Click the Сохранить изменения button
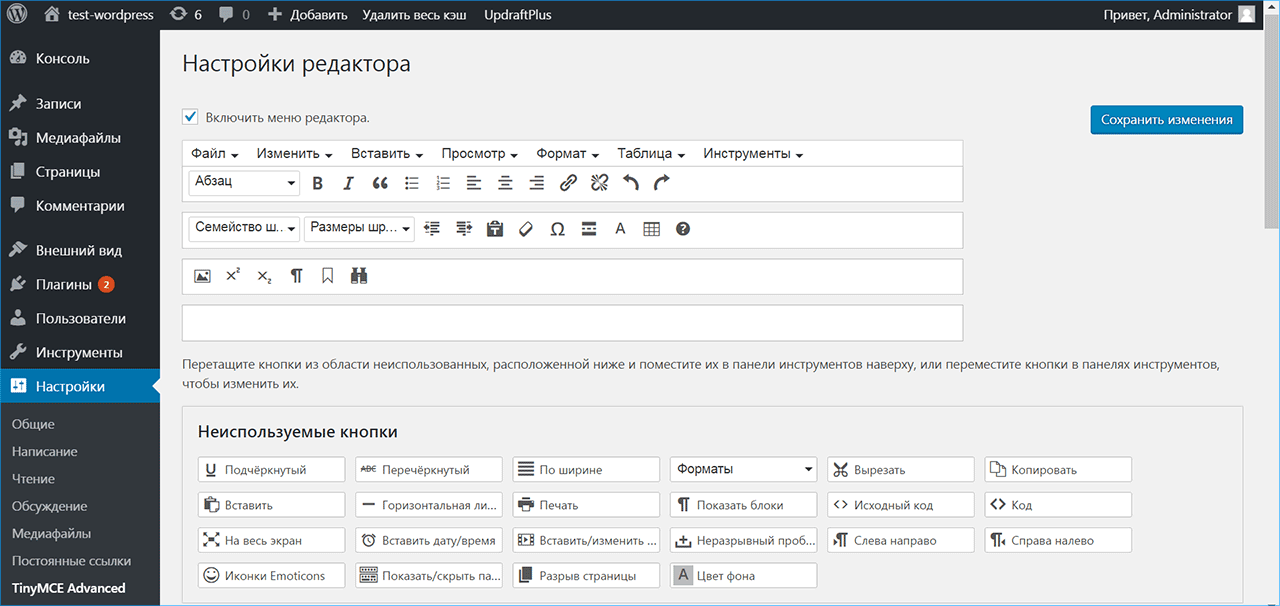Viewport: 1280px width, 606px height. (1166, 119)
